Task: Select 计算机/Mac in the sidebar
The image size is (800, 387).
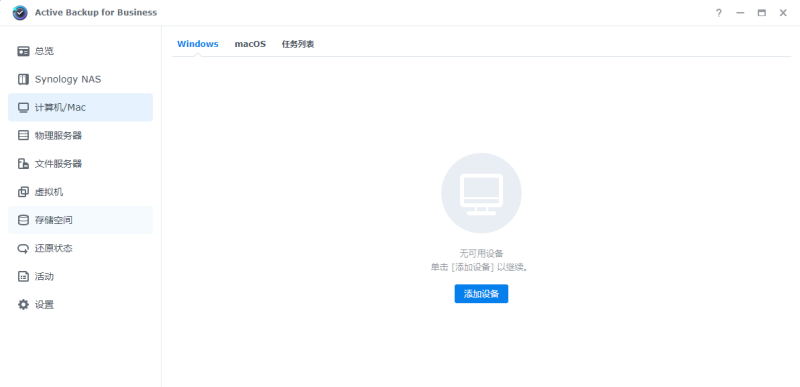Action: 81,108
